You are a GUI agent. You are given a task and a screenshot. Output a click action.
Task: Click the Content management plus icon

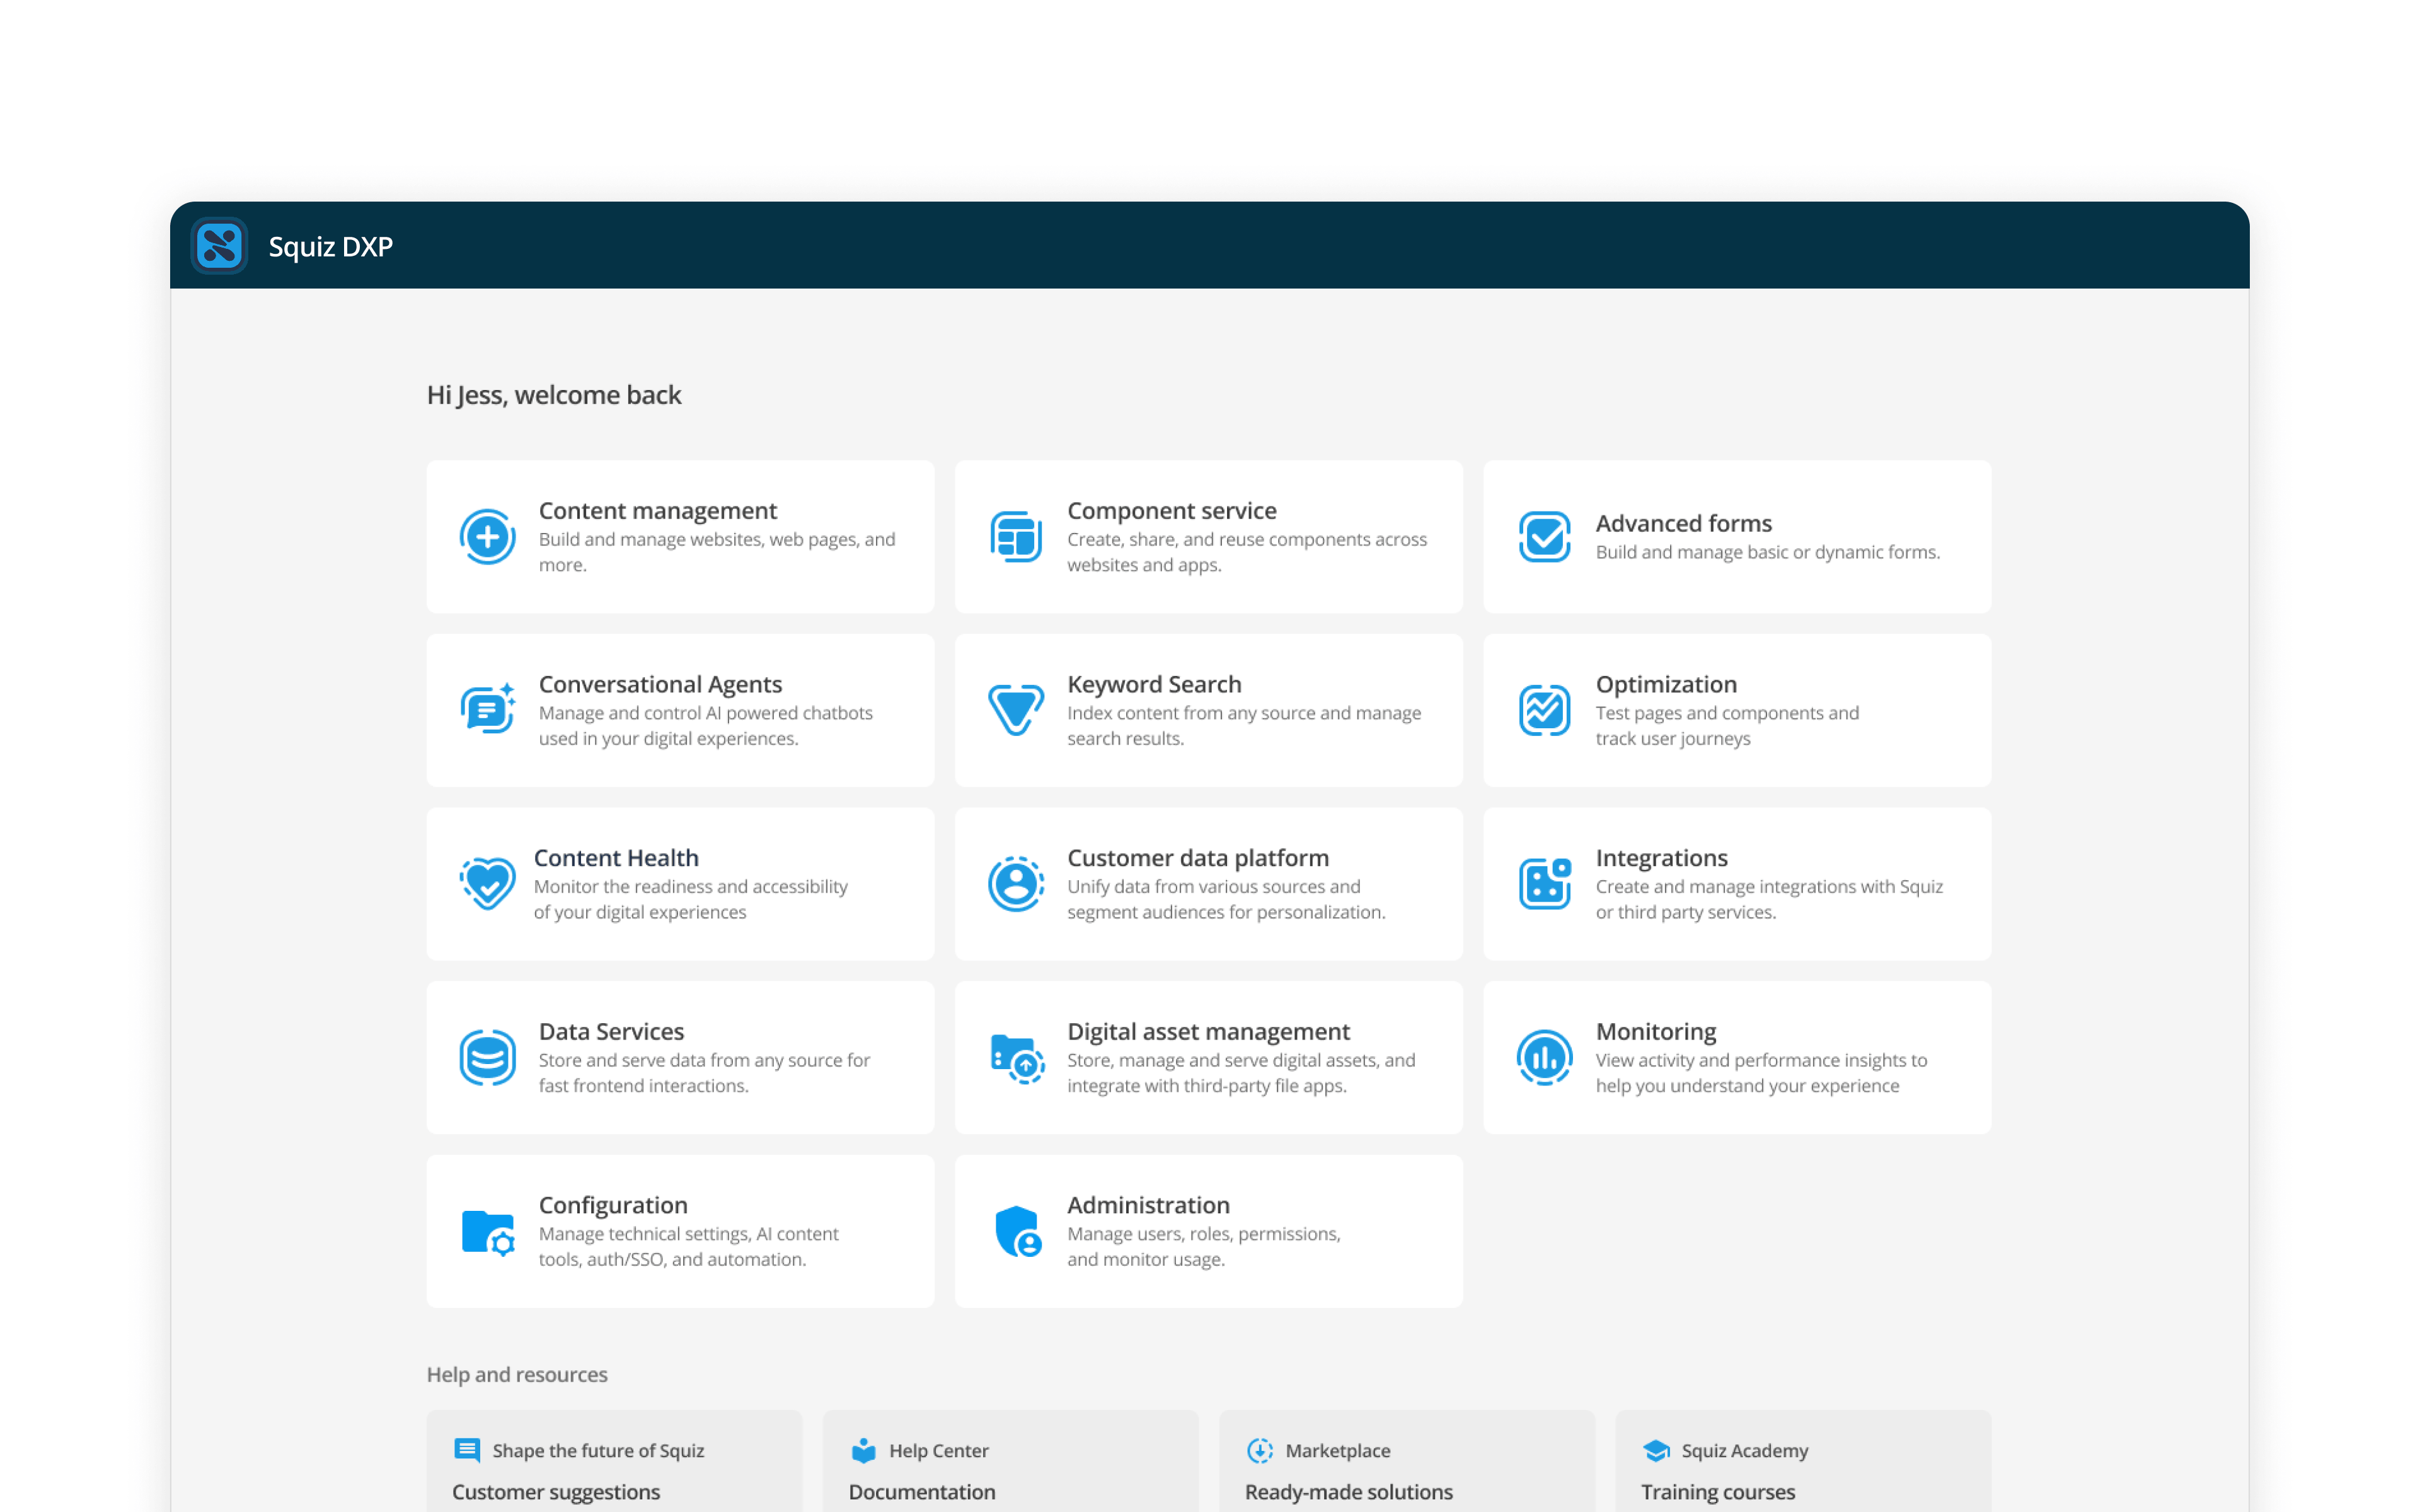pyautogui.click(x=487, y=537)
